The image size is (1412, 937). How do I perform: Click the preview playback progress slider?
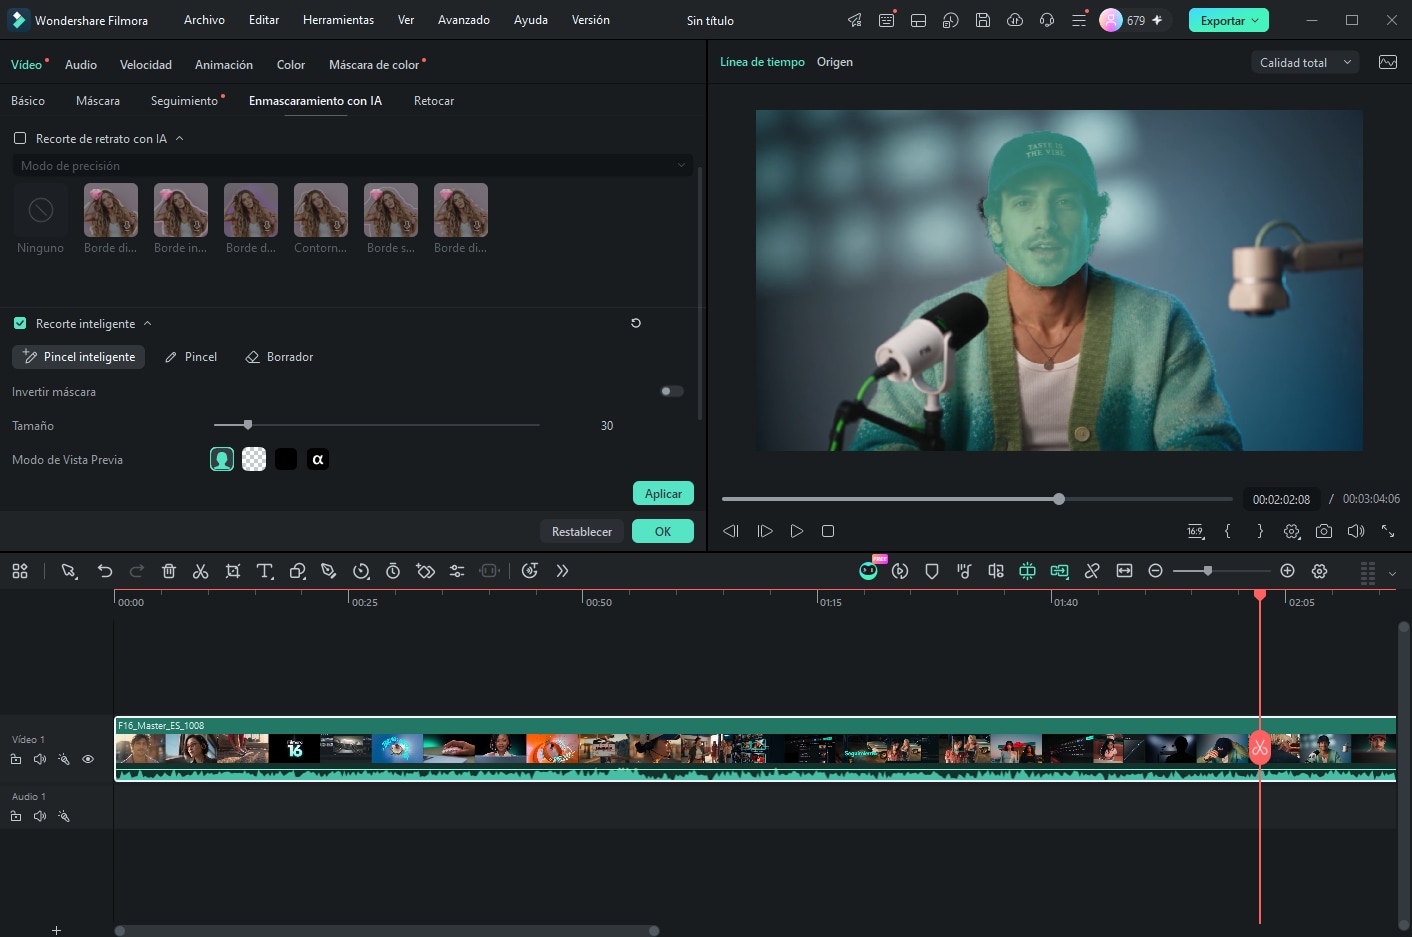tap(977, 499)
